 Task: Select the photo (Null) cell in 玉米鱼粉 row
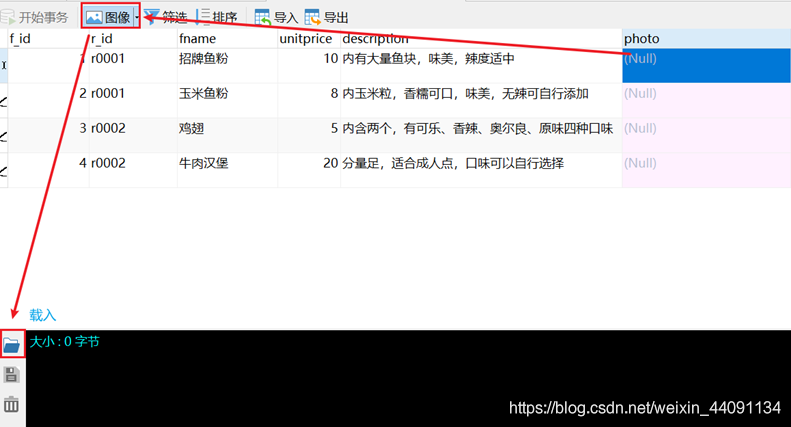click(x=706, y=100)
